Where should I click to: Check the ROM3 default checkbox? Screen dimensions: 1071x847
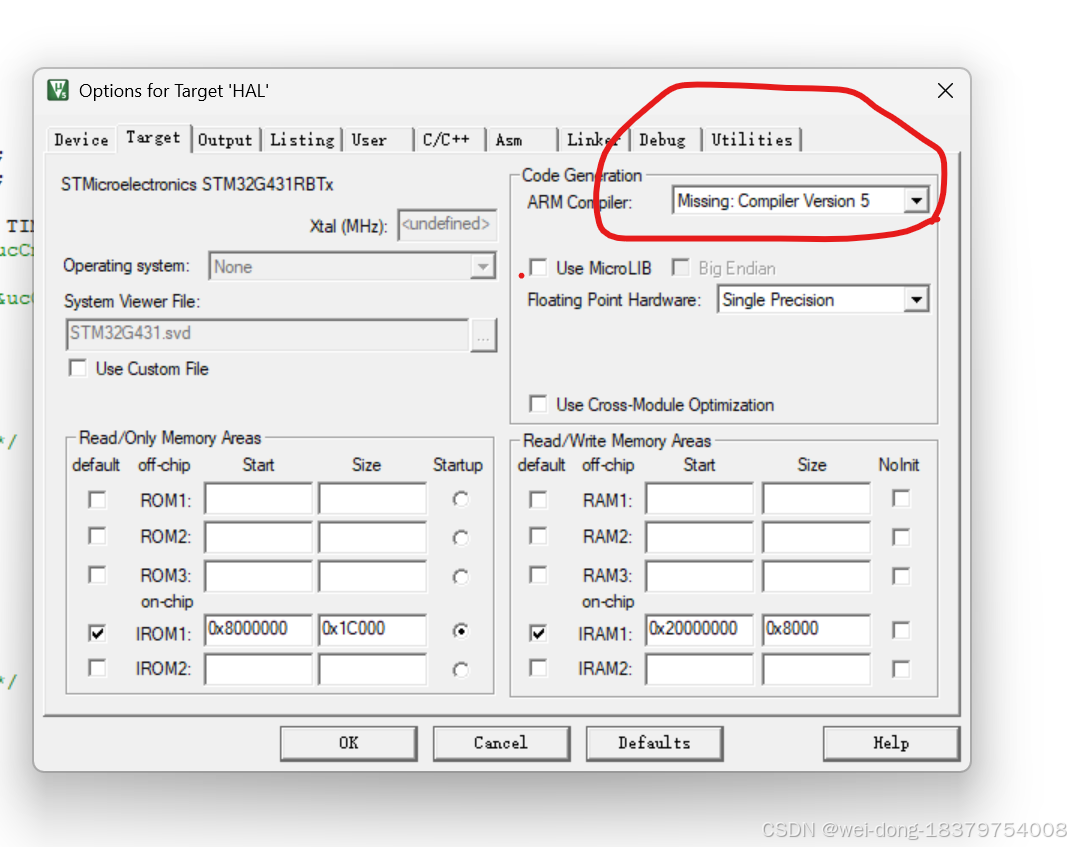click(x=97, y=574)
